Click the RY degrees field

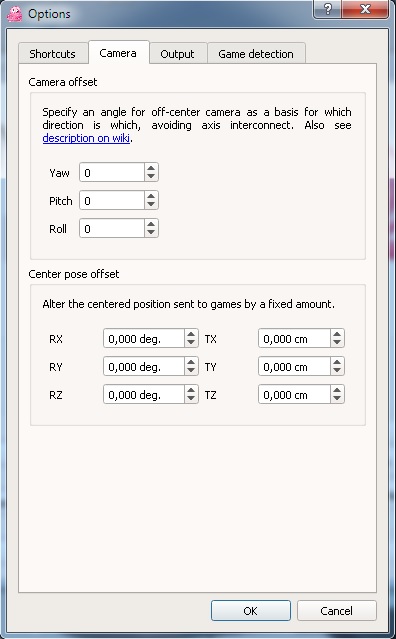coord(144,366)
